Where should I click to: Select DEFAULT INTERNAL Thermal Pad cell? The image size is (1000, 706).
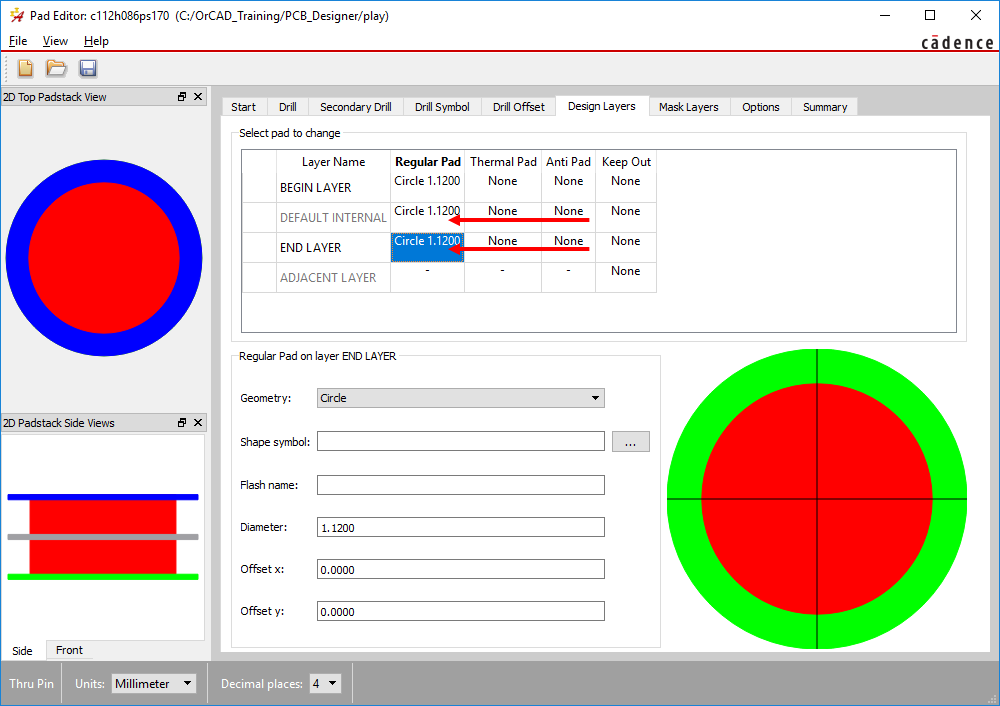point(503,217)
